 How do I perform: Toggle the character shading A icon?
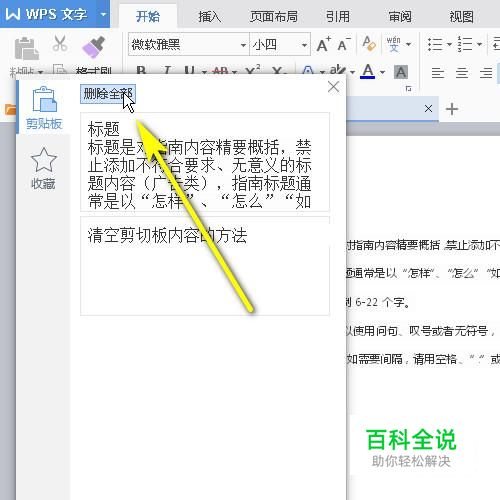[x=401, y=72]
